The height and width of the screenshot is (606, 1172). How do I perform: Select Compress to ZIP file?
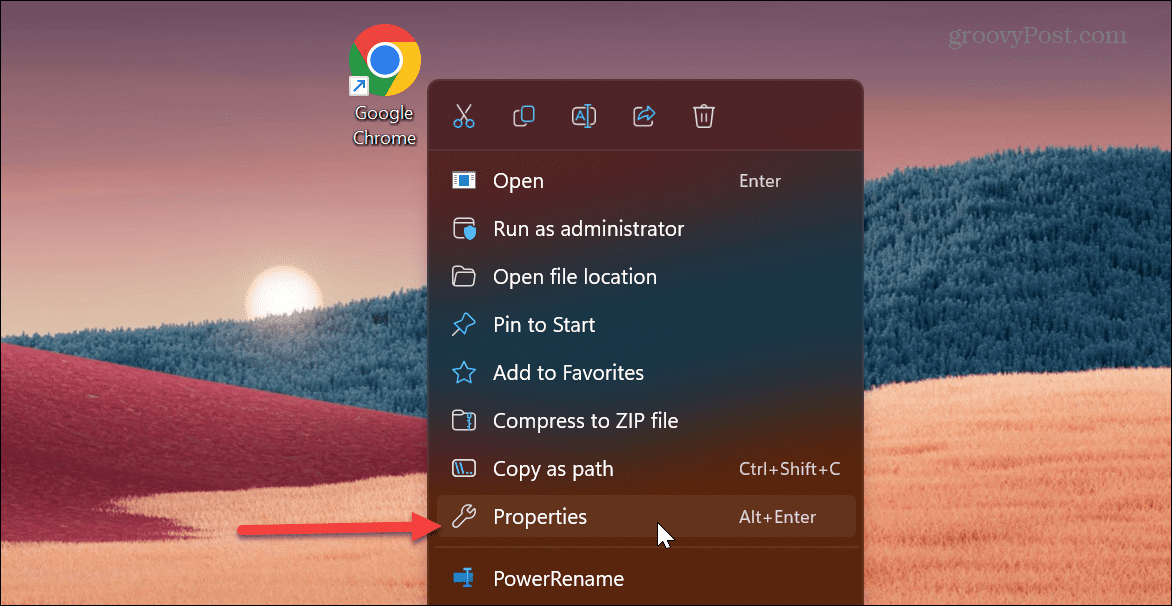[x=646, y=421]
